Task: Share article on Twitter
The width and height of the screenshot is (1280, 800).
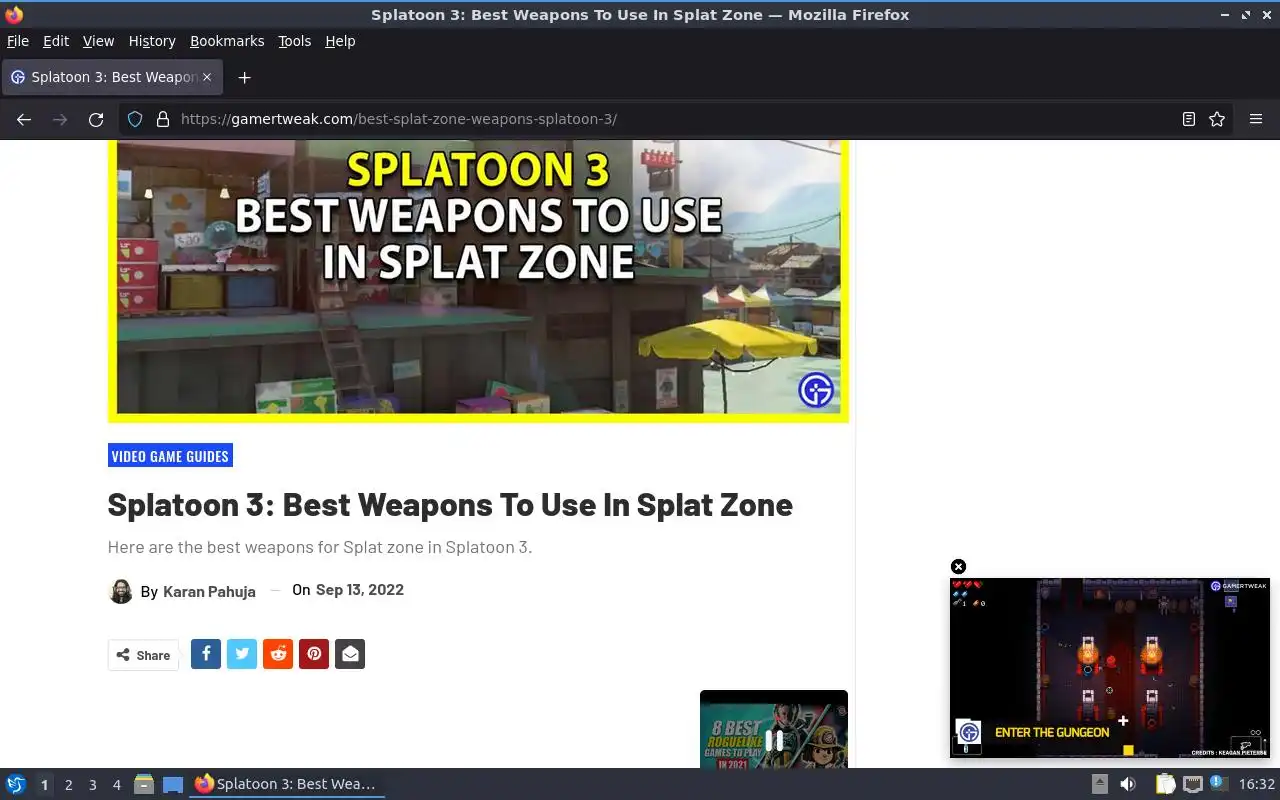Action: pyautogui.click(x=242, y=654)
